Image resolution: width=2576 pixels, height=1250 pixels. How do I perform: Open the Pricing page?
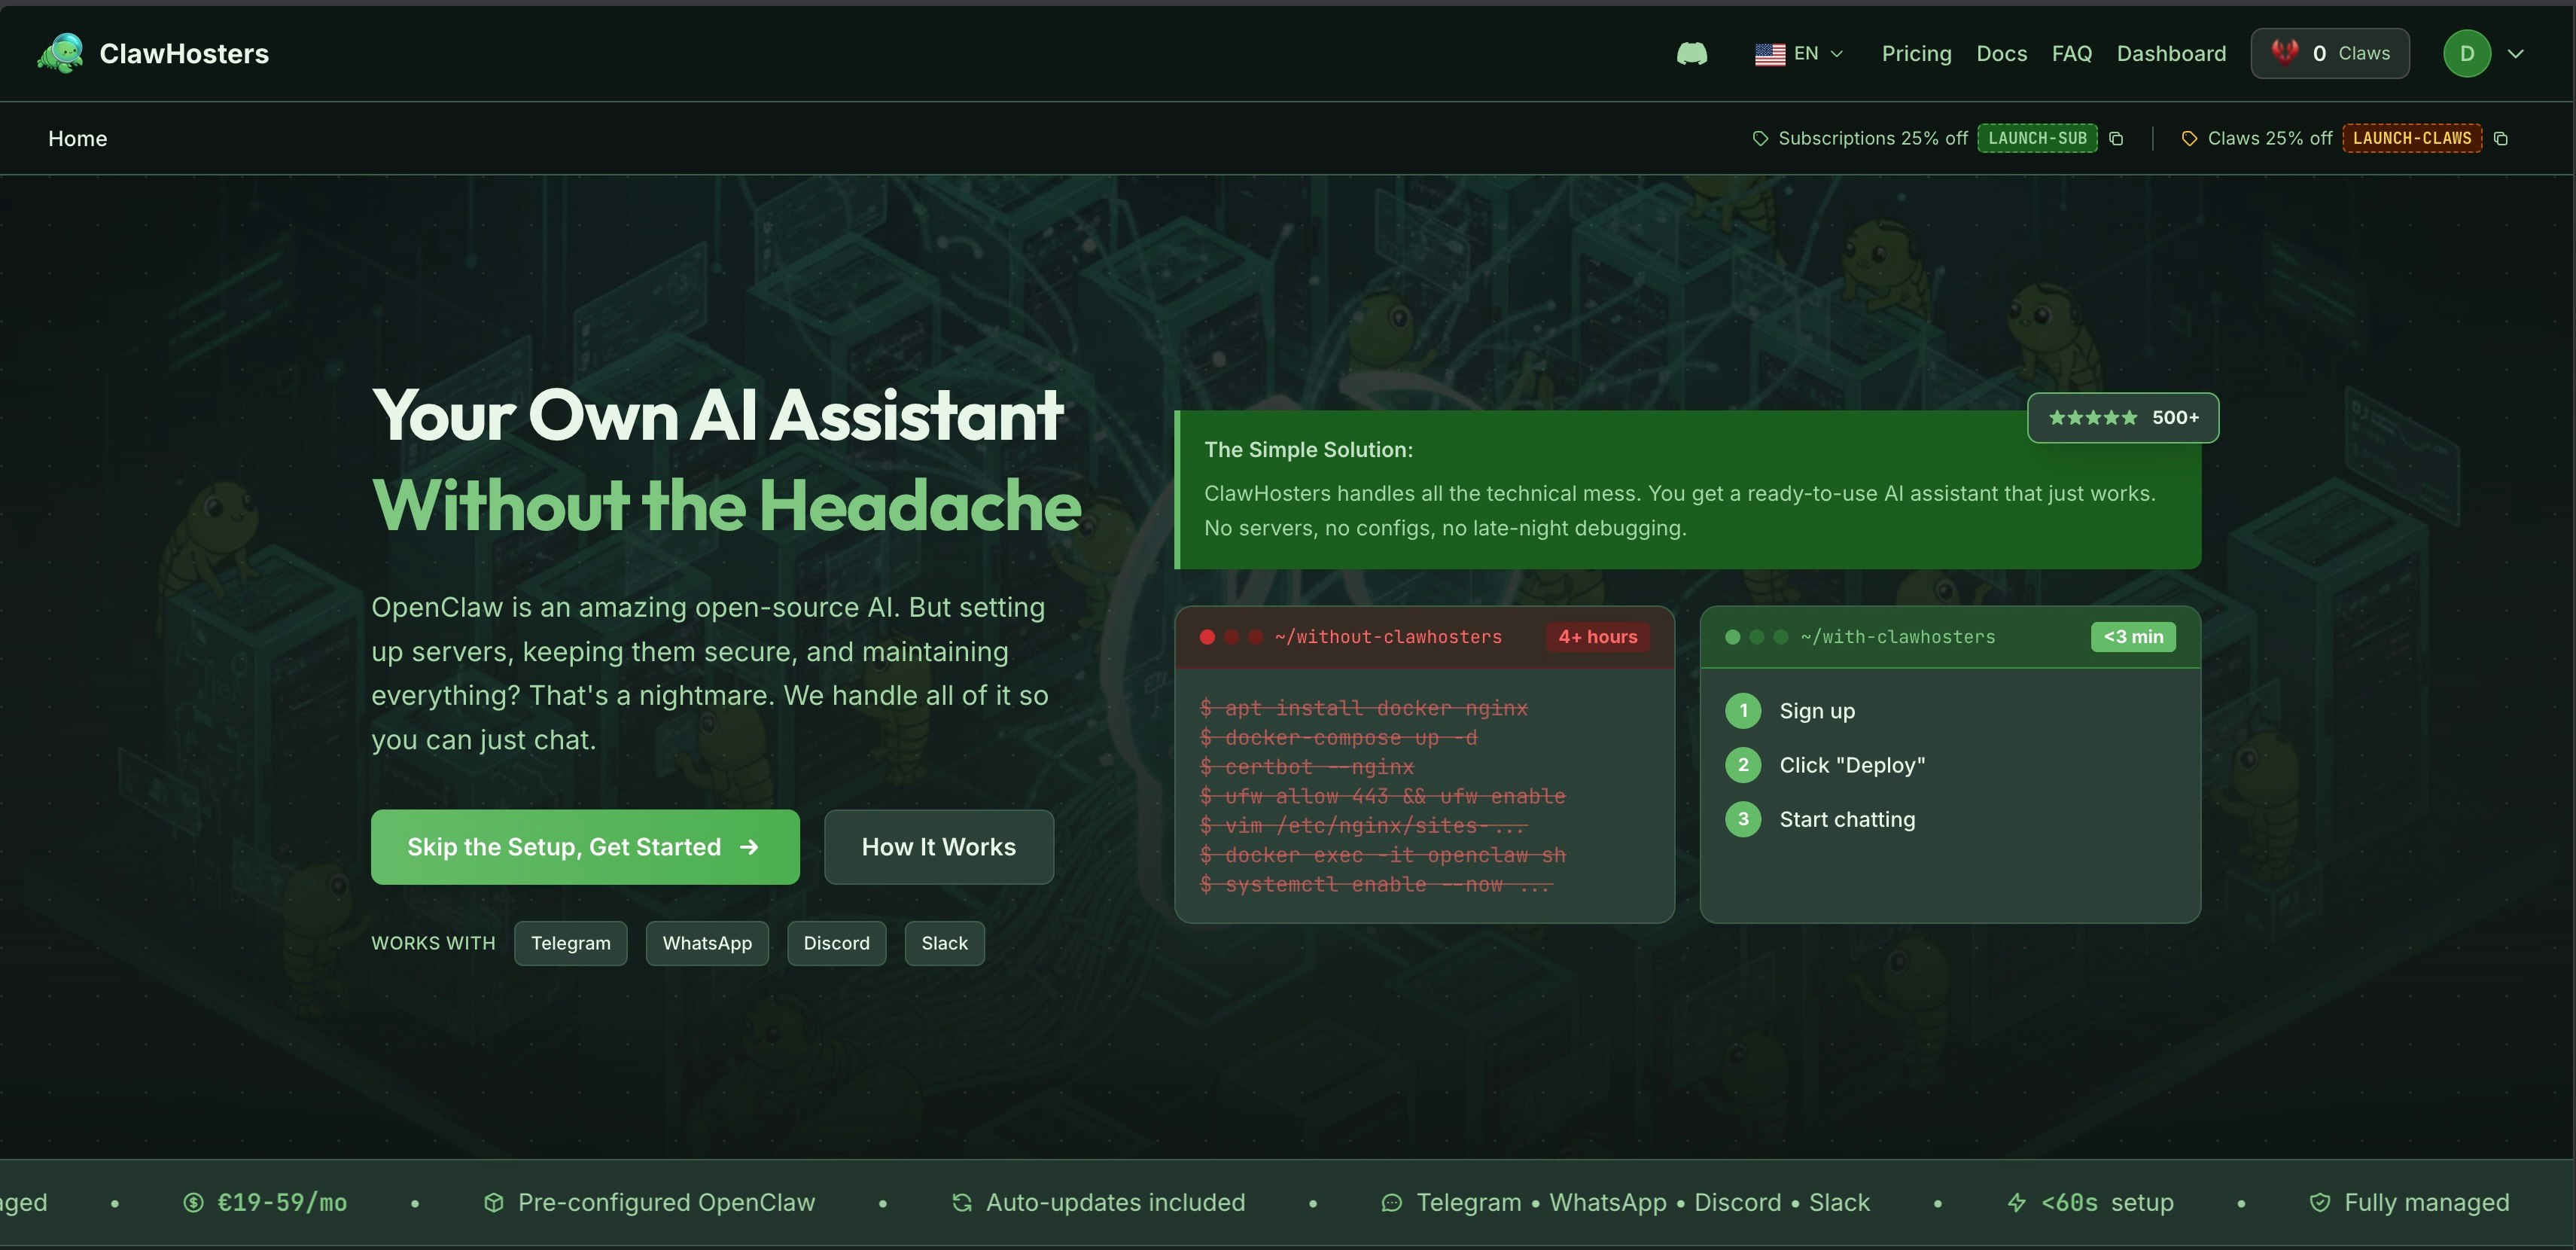(1916, 54)
